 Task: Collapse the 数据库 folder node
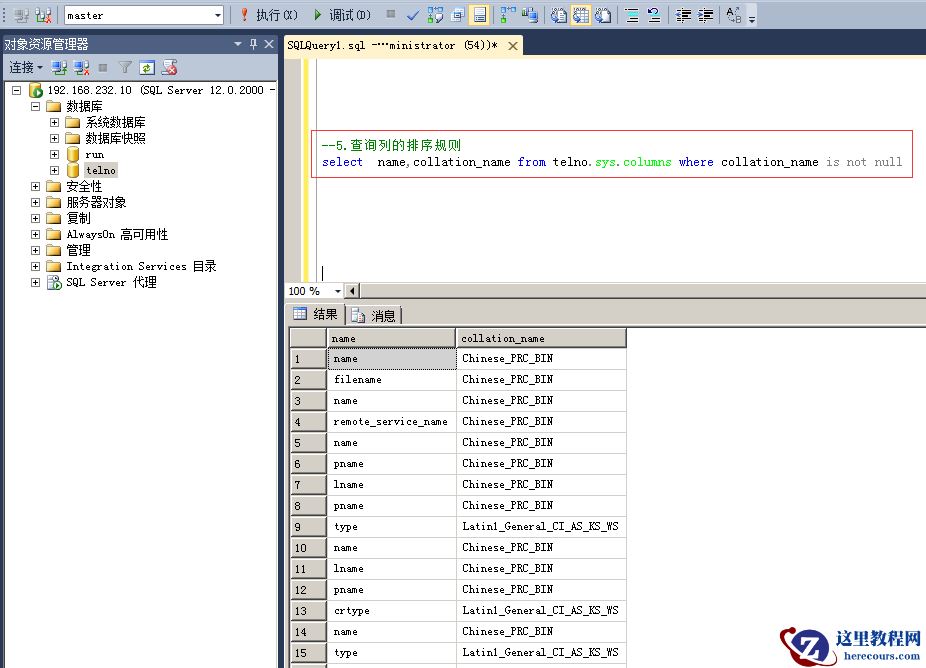pos(36,107)
